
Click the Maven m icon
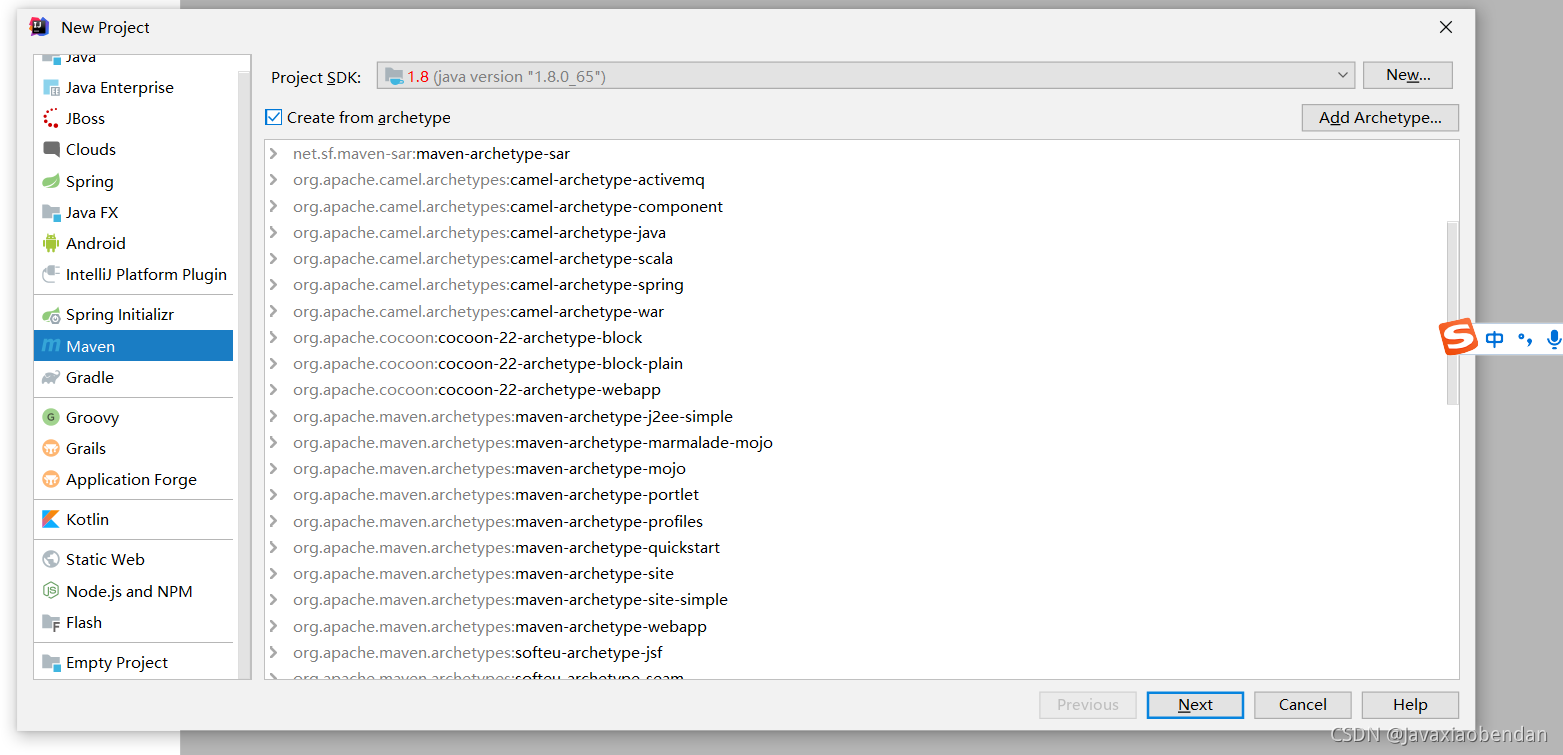51,347
